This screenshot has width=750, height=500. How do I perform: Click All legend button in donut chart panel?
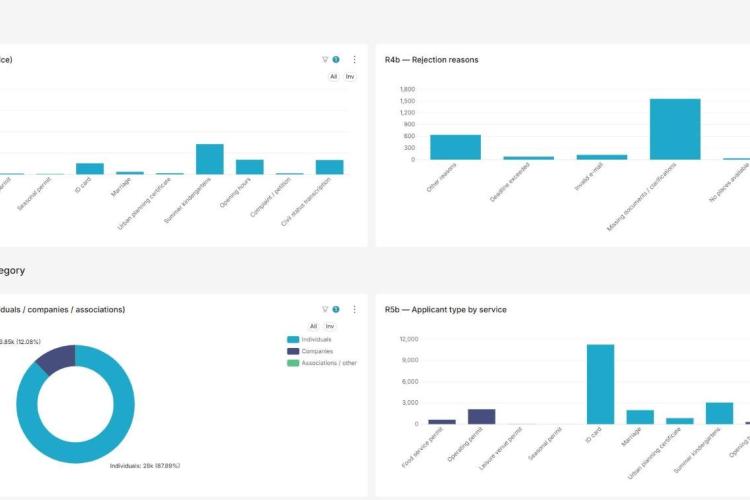pyautogui.click(x=313, y=326)
